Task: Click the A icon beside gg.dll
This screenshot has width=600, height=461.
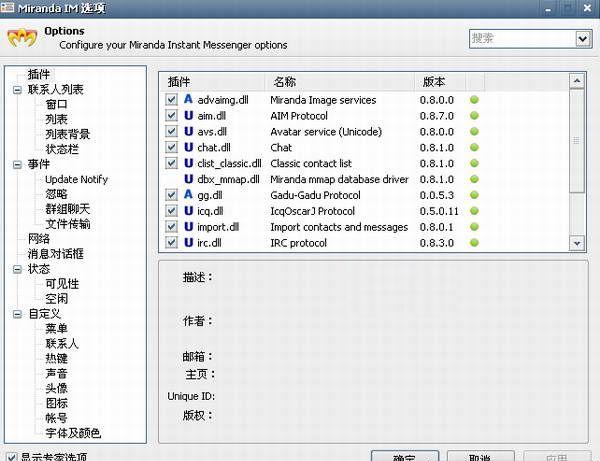Action: (188, 194)
